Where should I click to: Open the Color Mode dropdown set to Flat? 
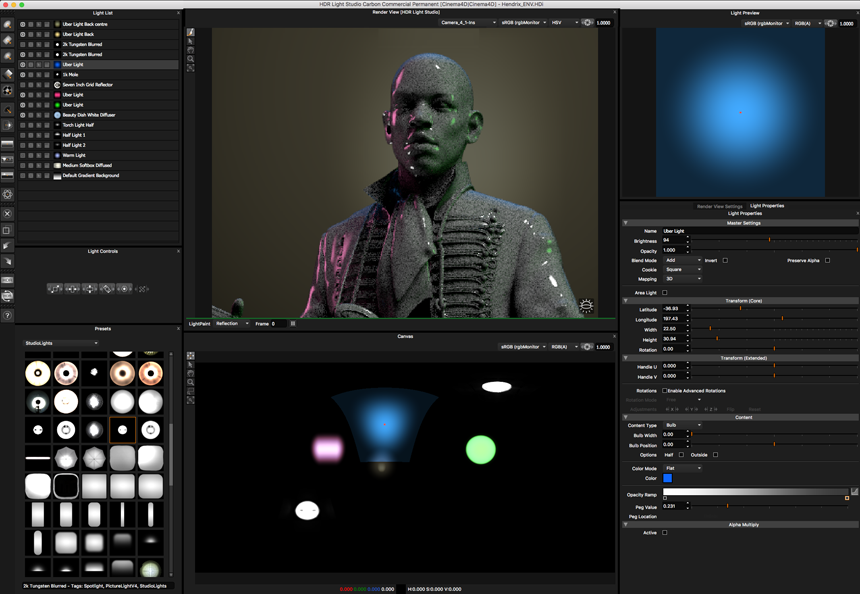click(x=682, y=468)
